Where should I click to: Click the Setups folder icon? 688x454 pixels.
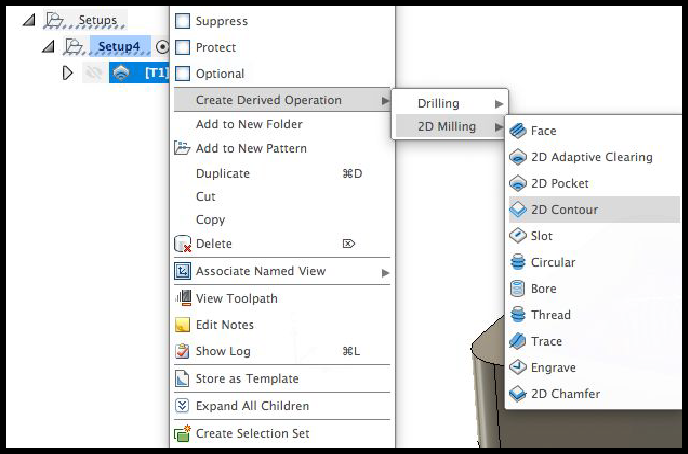pos(55,20)
